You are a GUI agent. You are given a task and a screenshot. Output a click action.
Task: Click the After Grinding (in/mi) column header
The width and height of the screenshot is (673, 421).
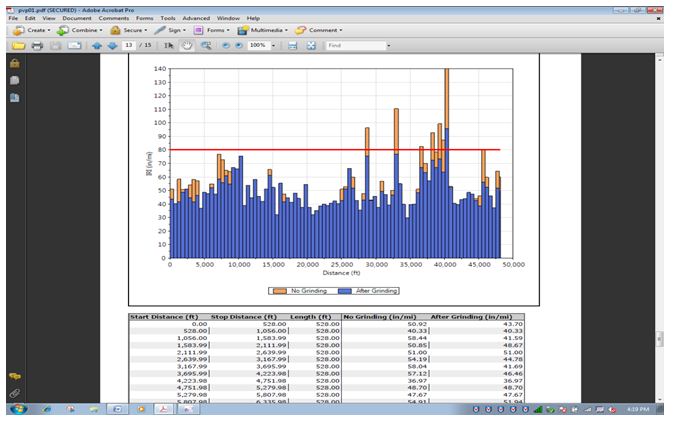471,317
